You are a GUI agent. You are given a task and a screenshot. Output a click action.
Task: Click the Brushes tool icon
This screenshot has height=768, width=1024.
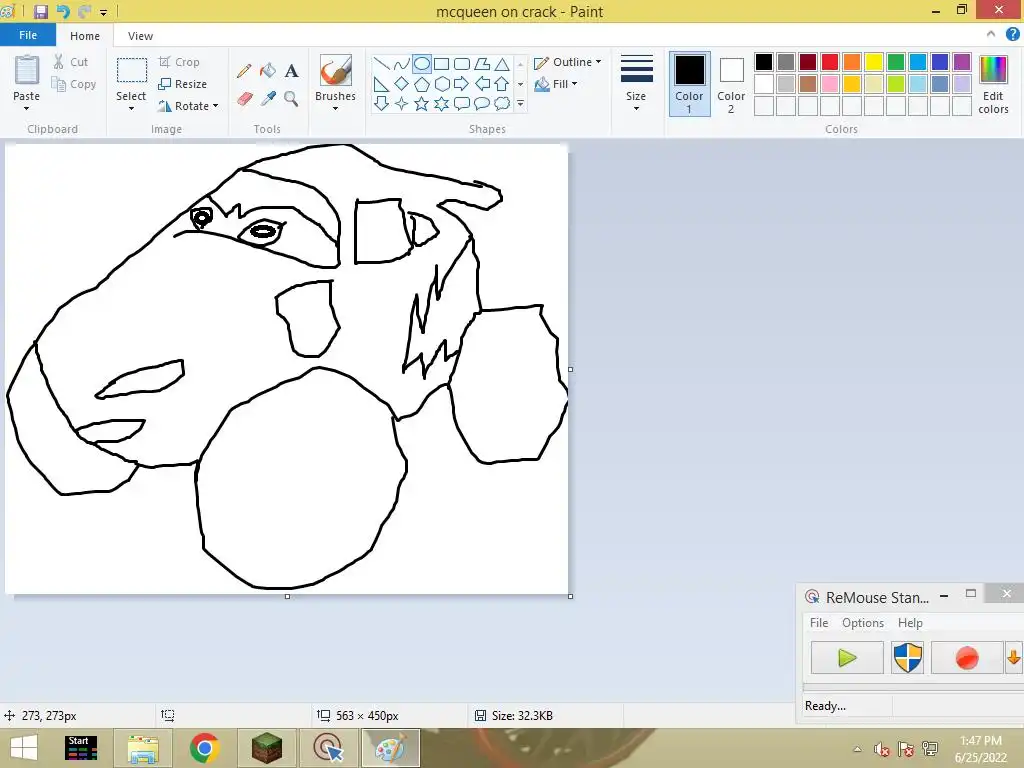336,70
